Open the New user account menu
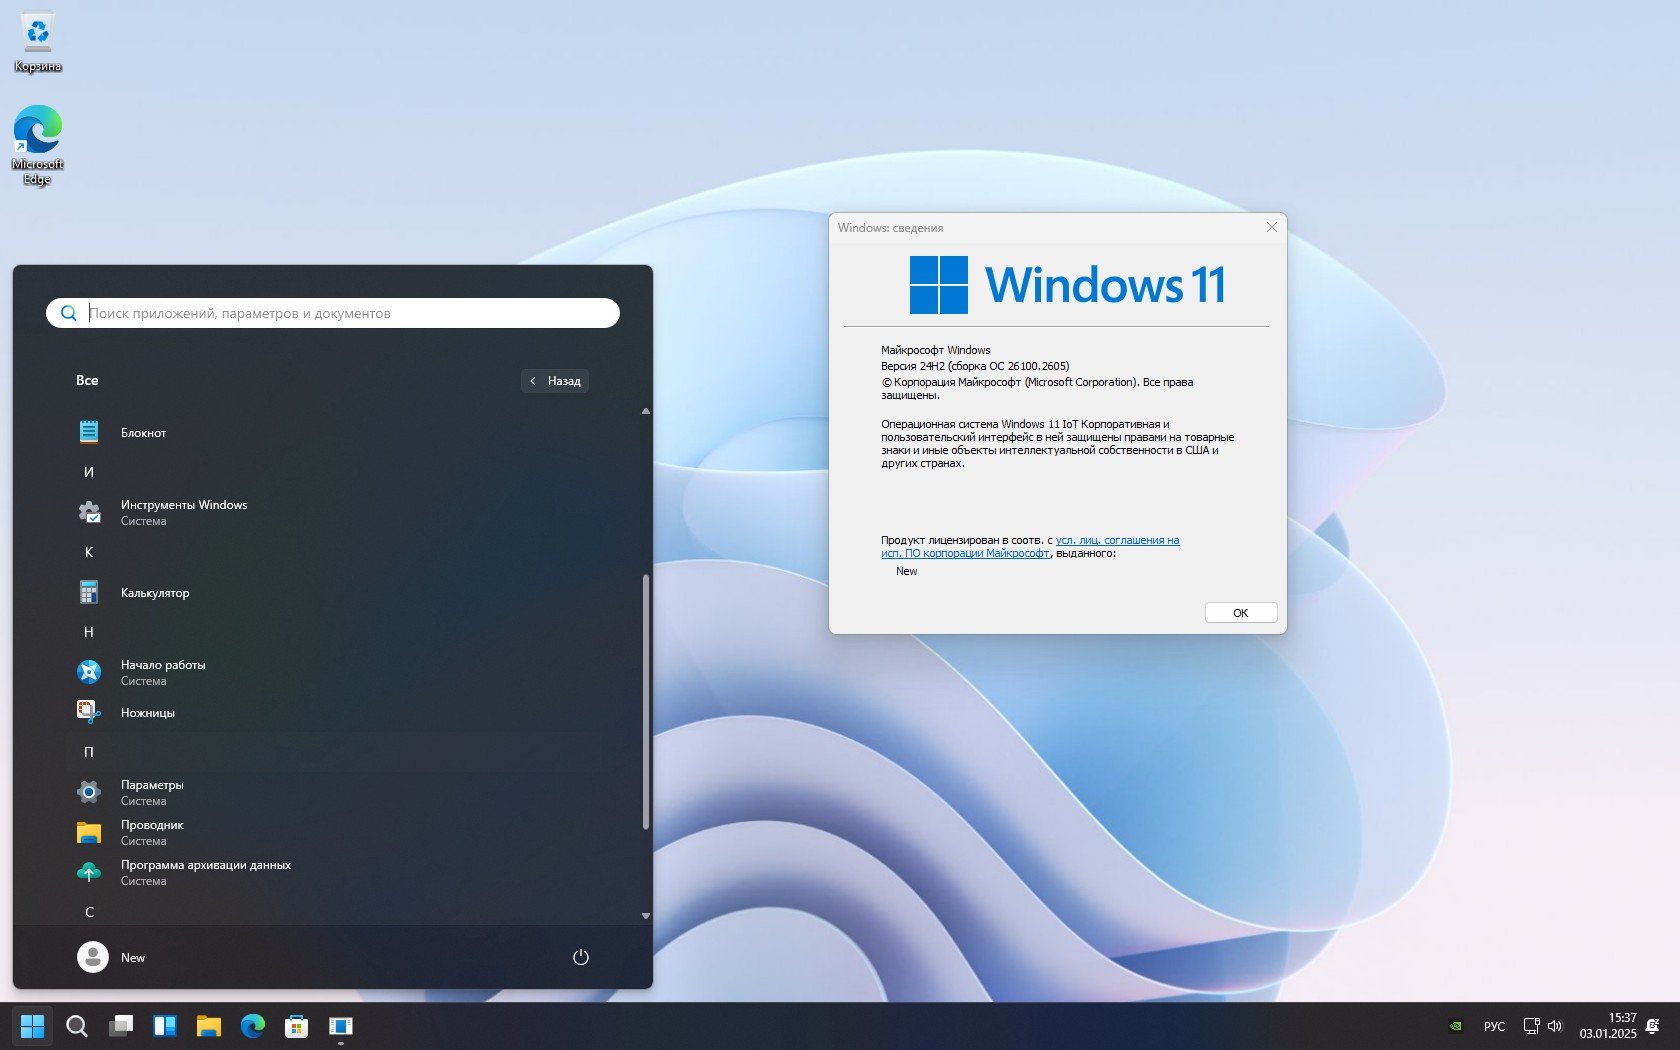 click(112, 957)
